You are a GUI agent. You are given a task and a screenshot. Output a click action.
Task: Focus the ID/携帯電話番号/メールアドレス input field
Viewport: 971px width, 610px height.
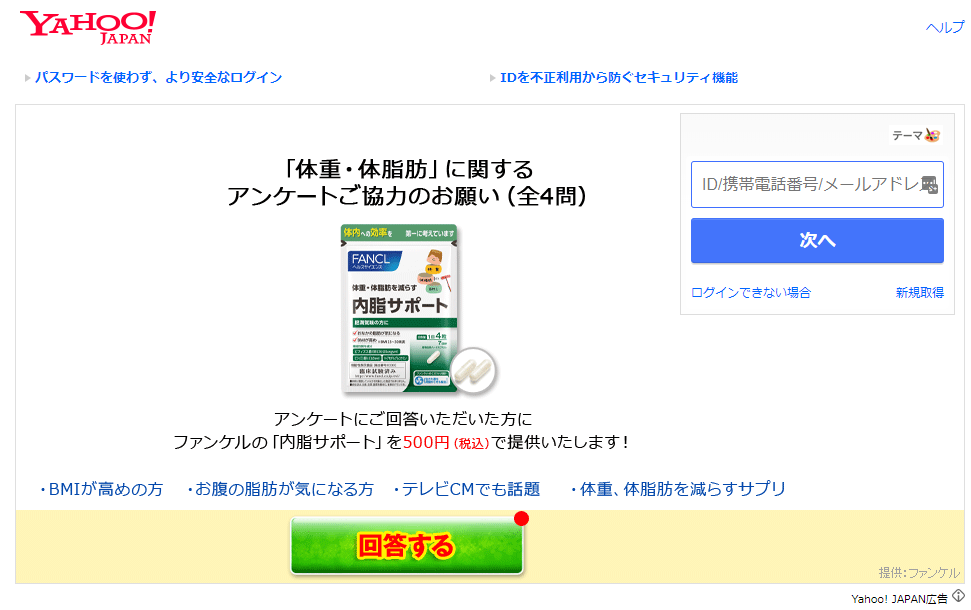(x=817, y=185)
